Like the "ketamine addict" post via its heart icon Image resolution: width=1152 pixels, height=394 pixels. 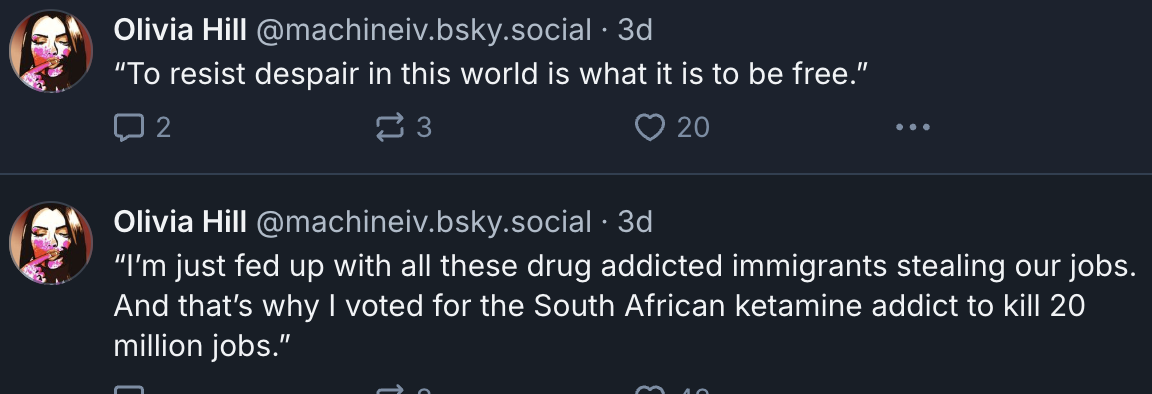click(649, 390)
